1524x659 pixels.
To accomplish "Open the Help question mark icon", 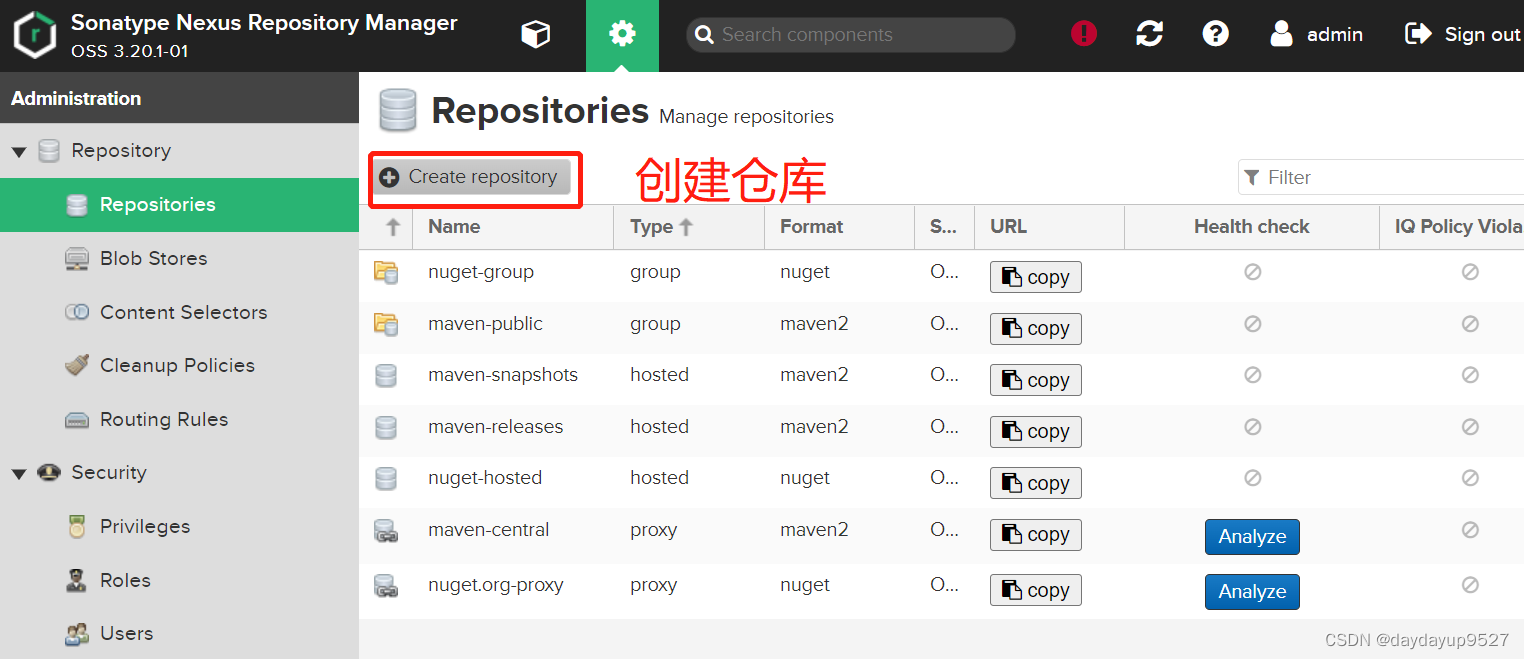I will [1215, 34].
